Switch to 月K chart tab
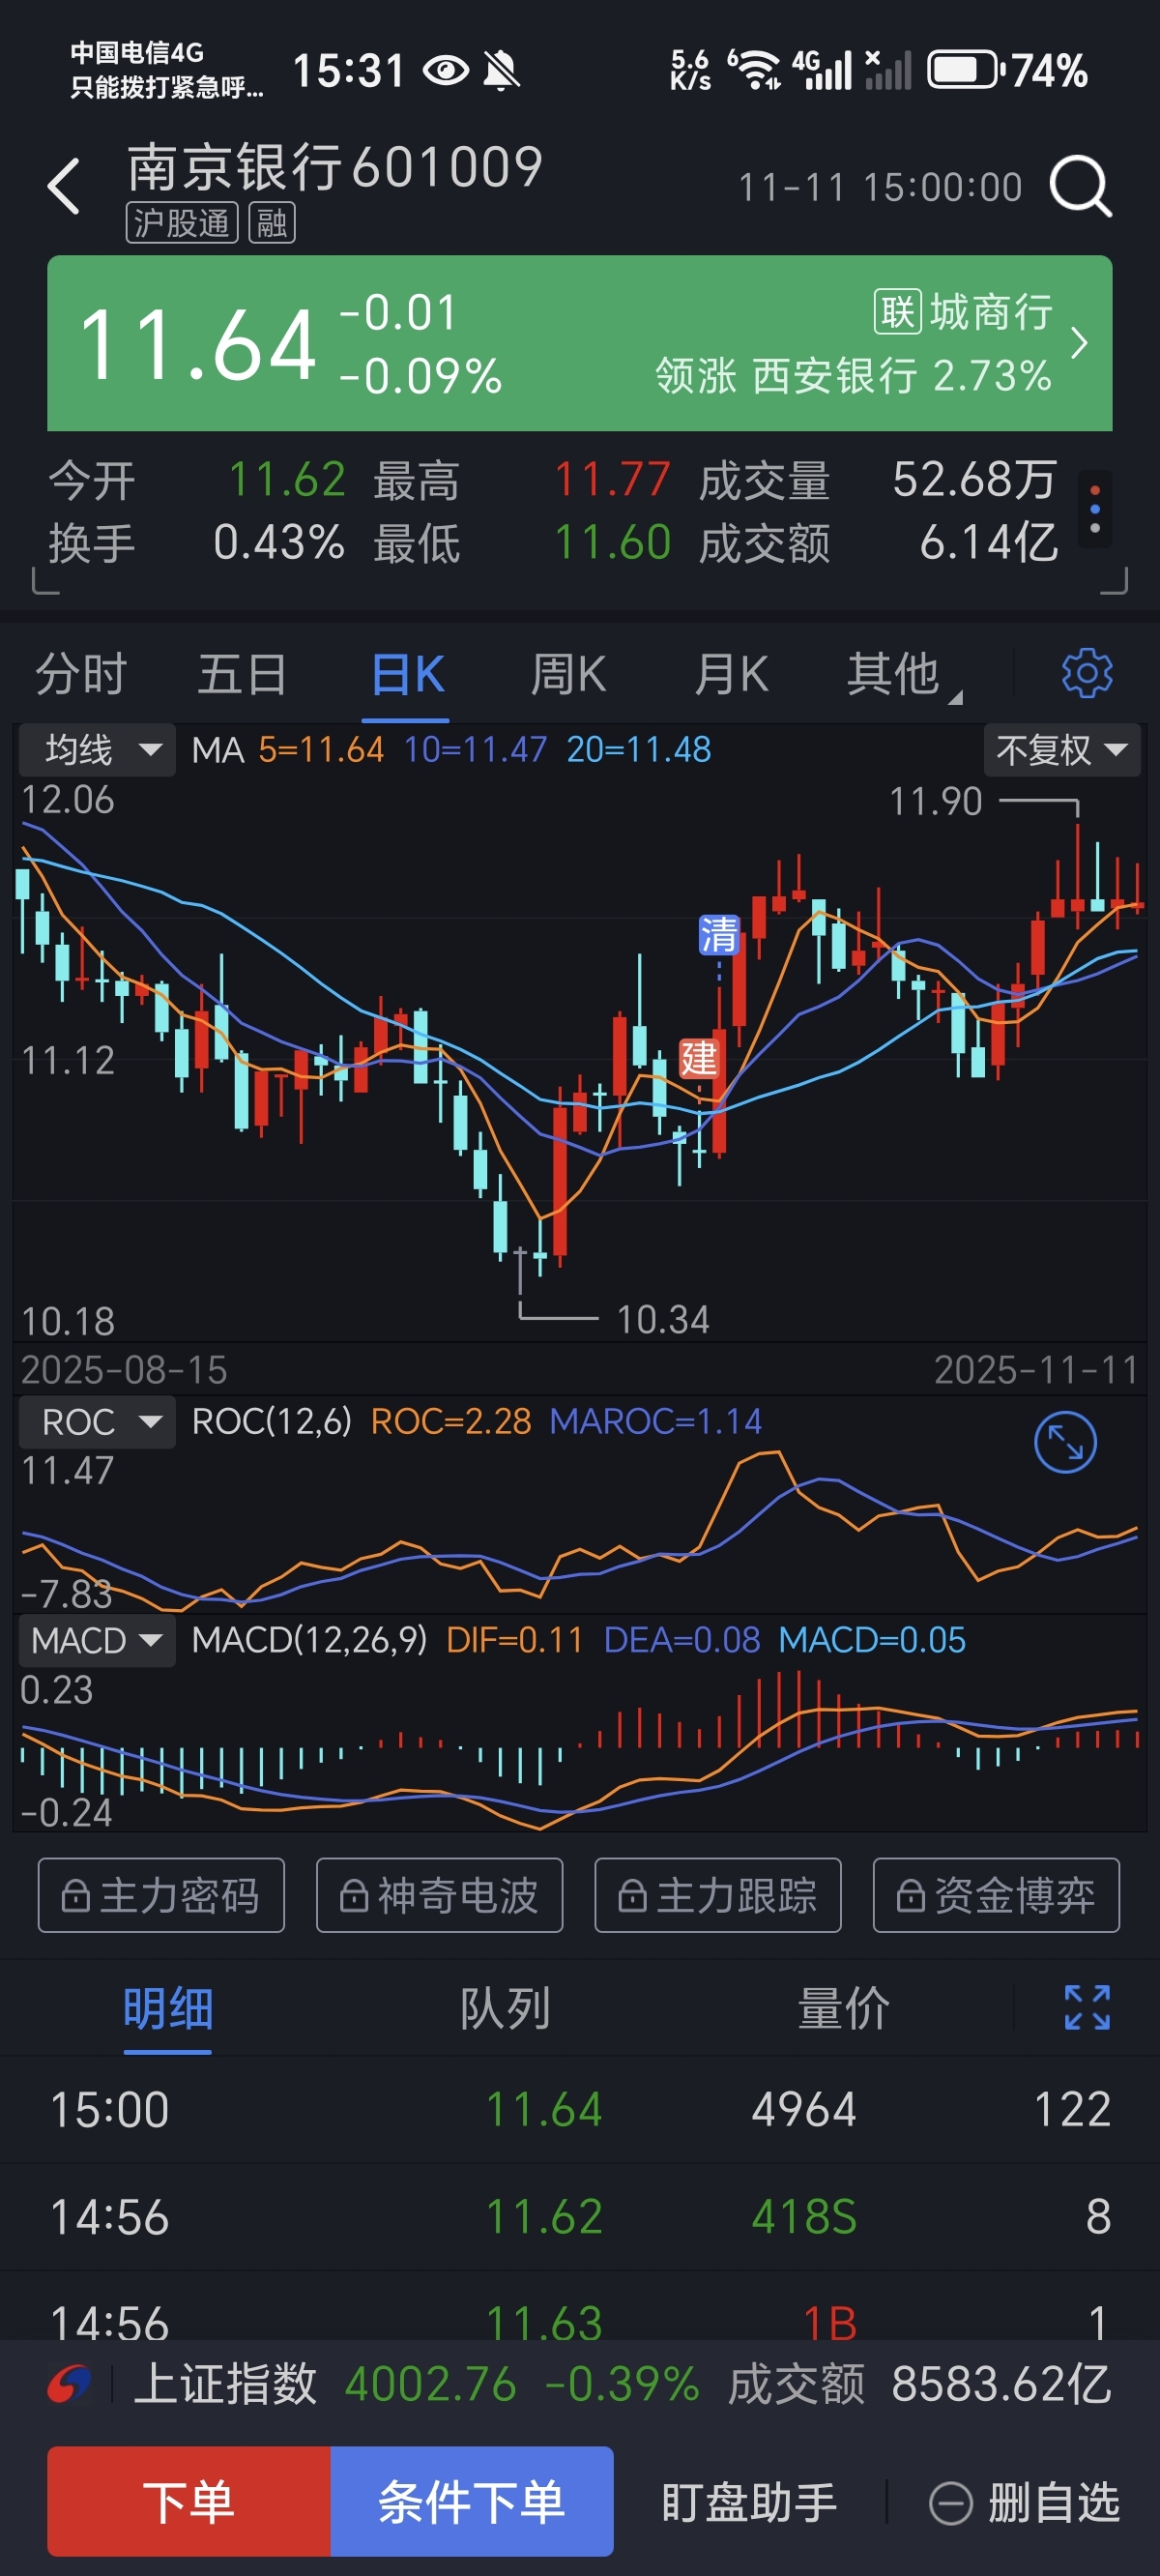1160x2576 pixels. tap(731, 674)
